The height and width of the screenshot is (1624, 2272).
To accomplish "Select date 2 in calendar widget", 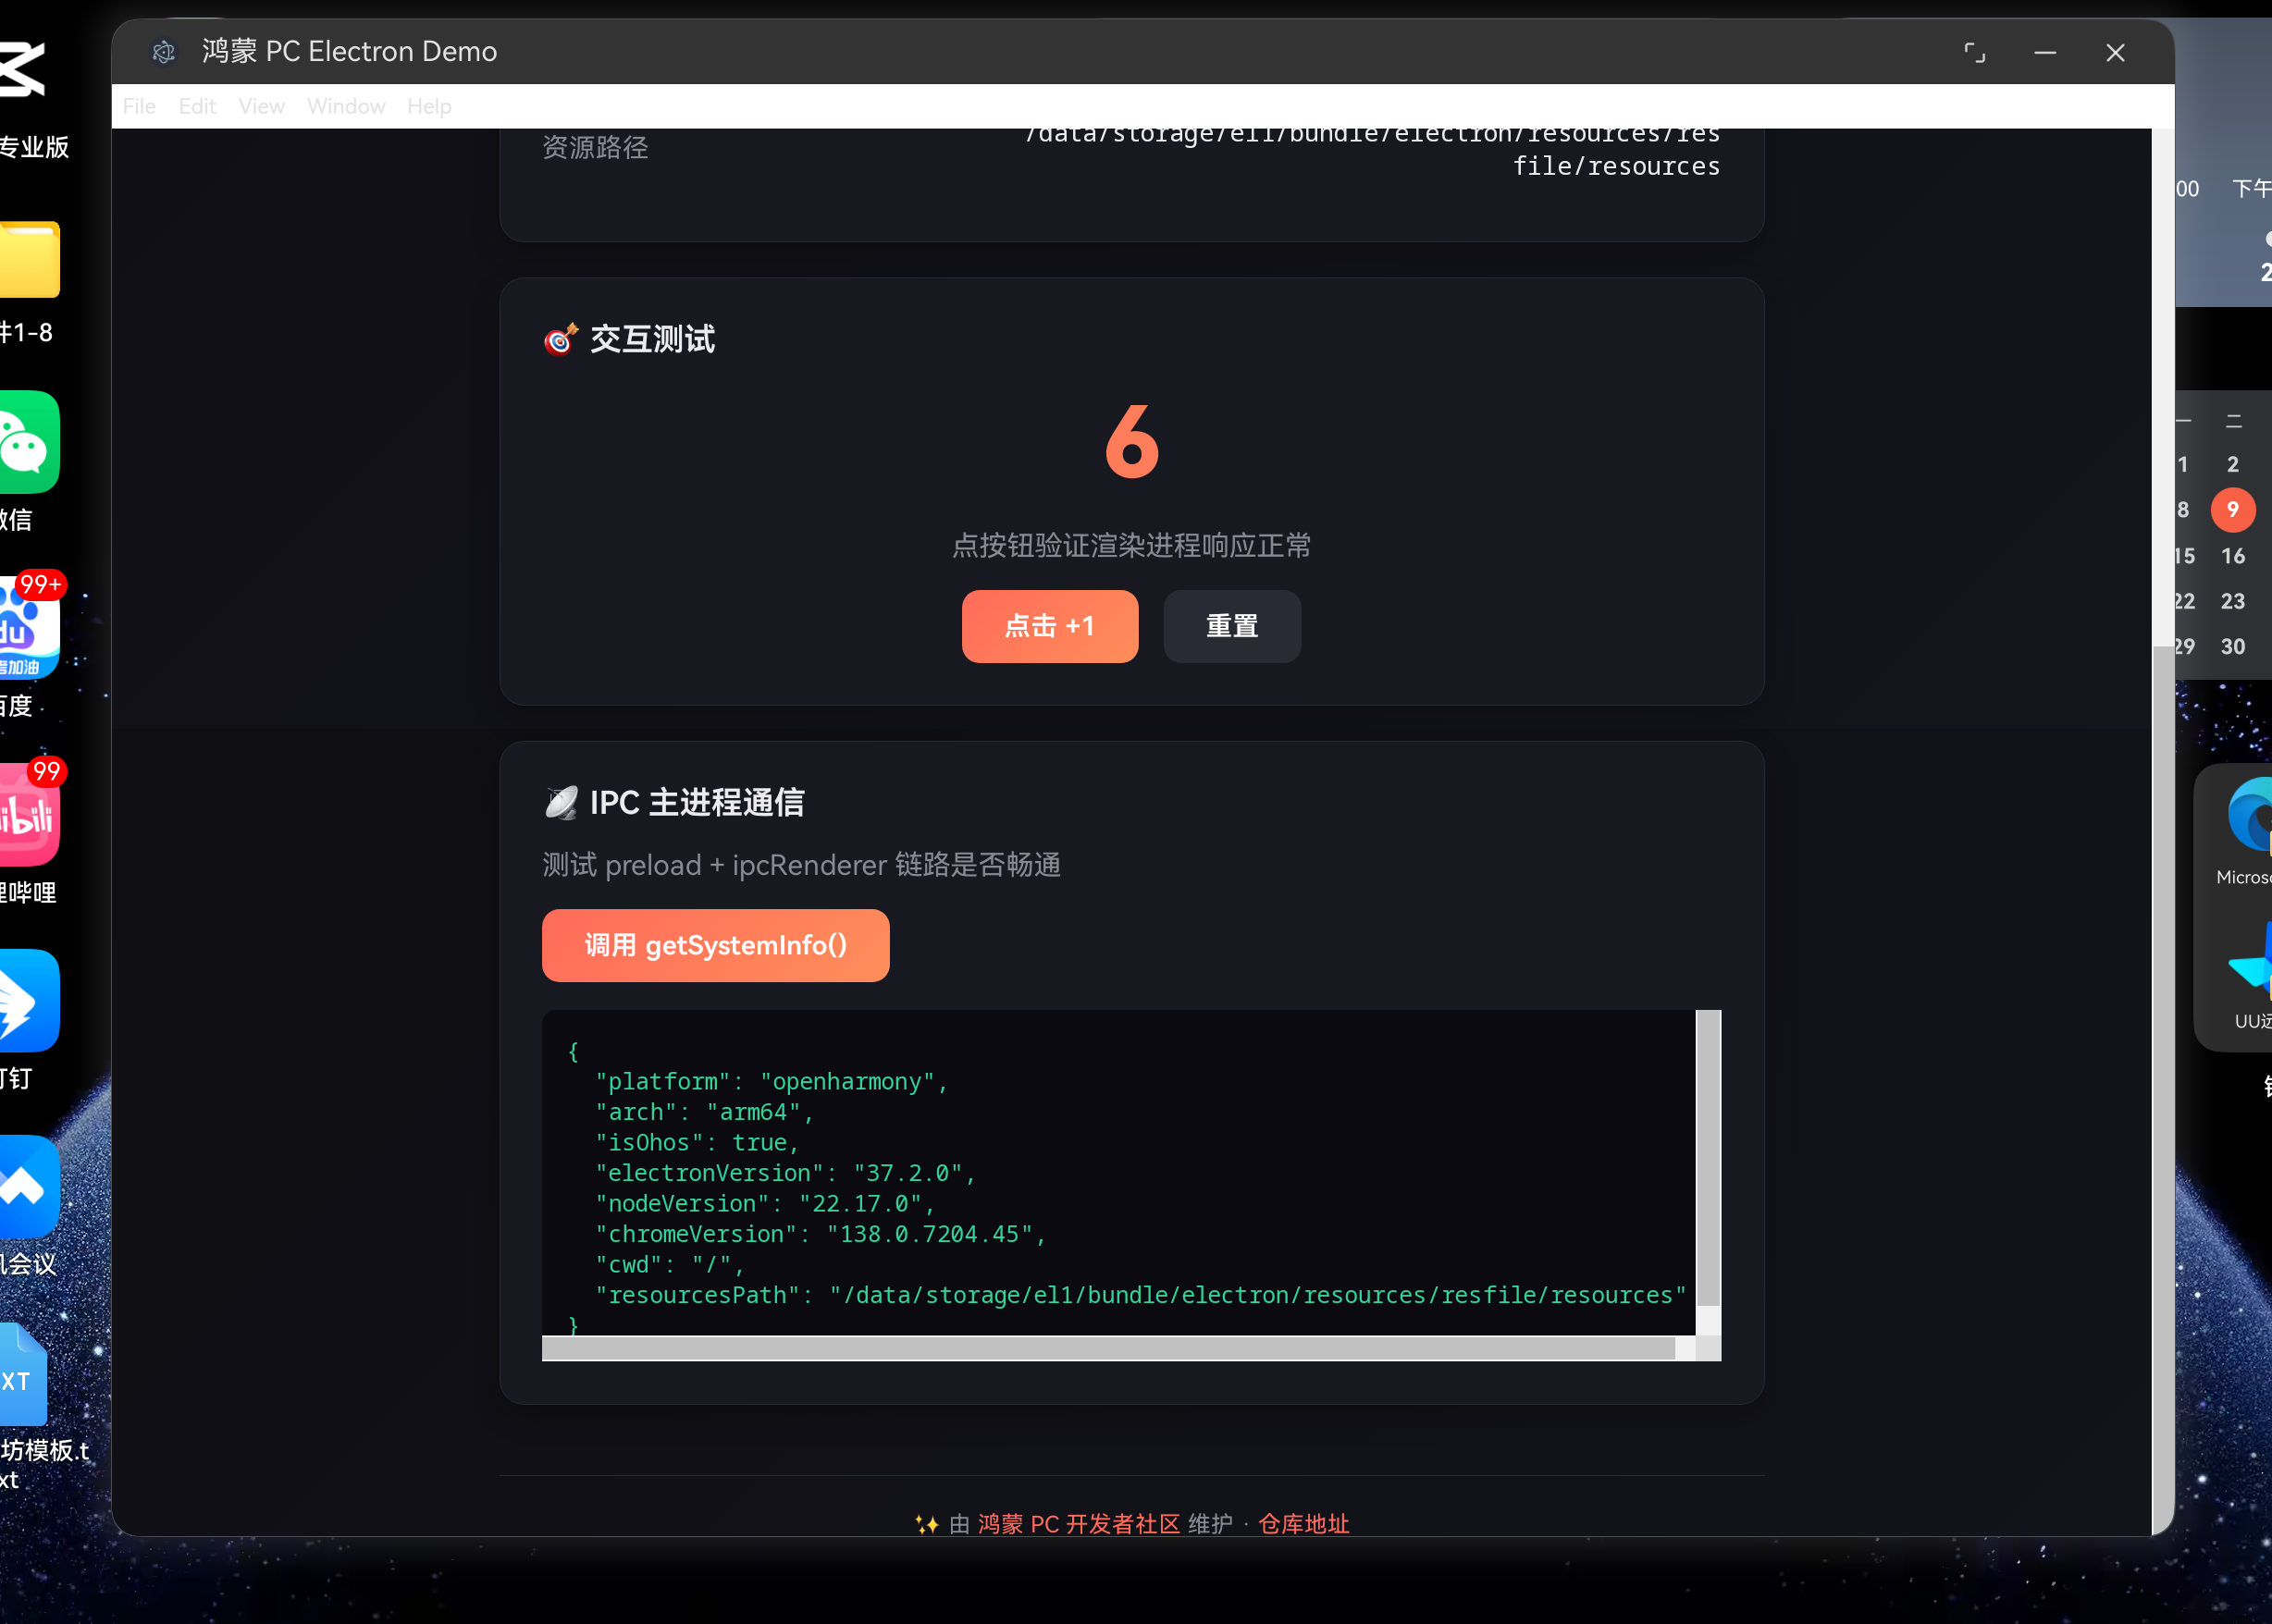I will click(2233, 464).
